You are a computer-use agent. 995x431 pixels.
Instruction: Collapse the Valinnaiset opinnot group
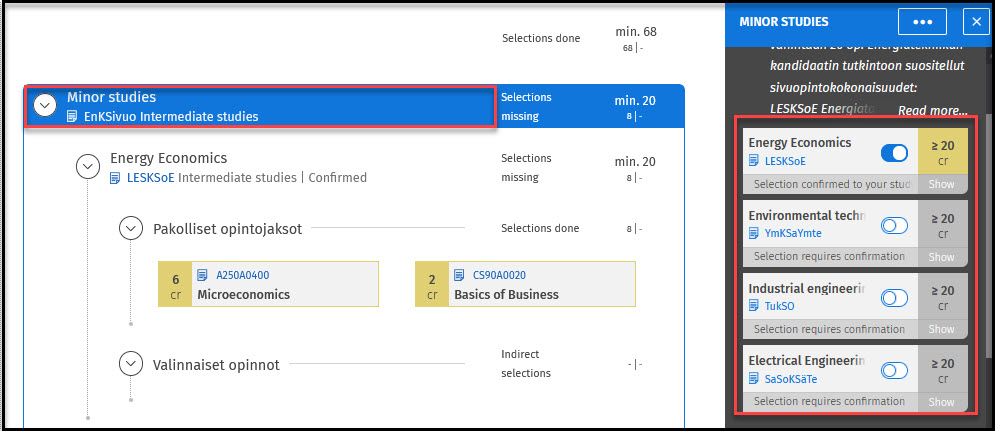click(131, 364)
